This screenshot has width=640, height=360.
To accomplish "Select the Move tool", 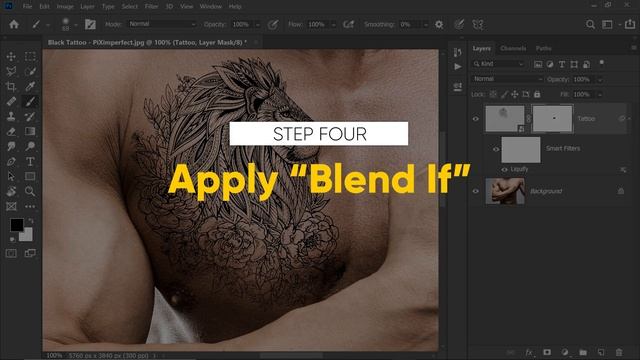I will 11,56.
